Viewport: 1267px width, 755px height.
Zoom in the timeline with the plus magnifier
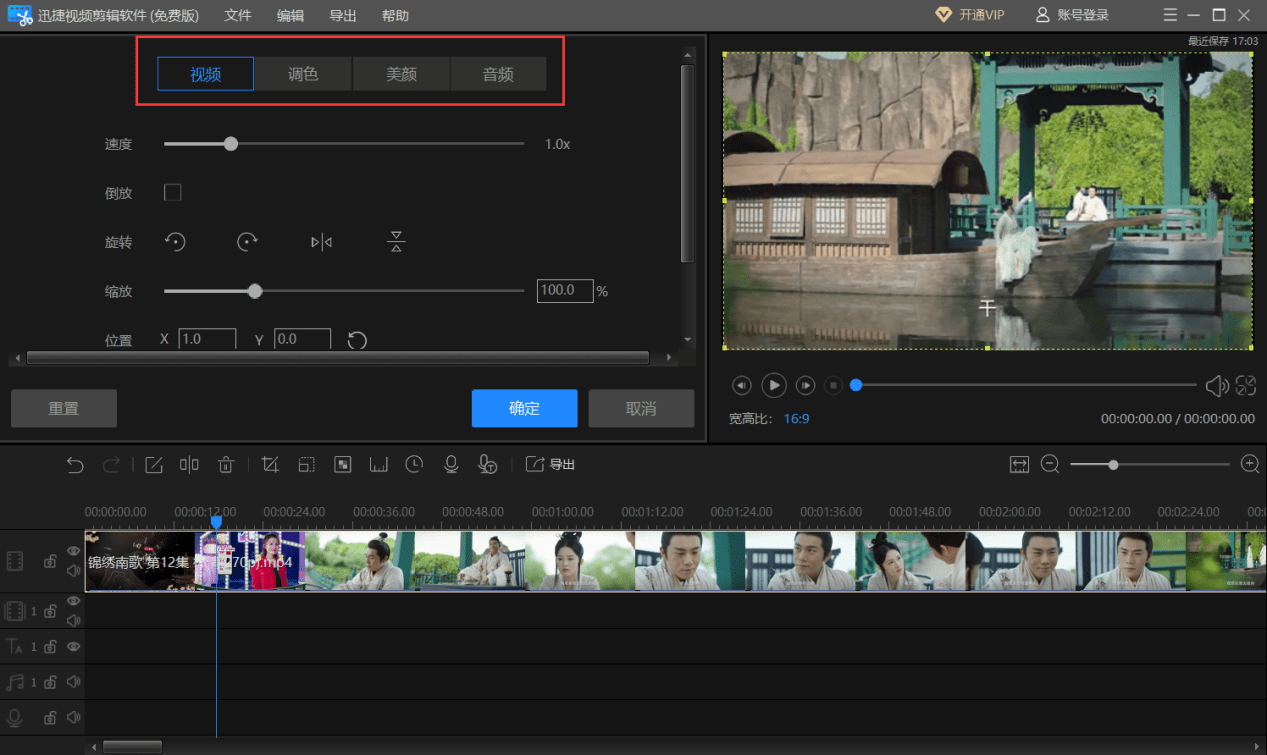click(x=1250, y=464)
